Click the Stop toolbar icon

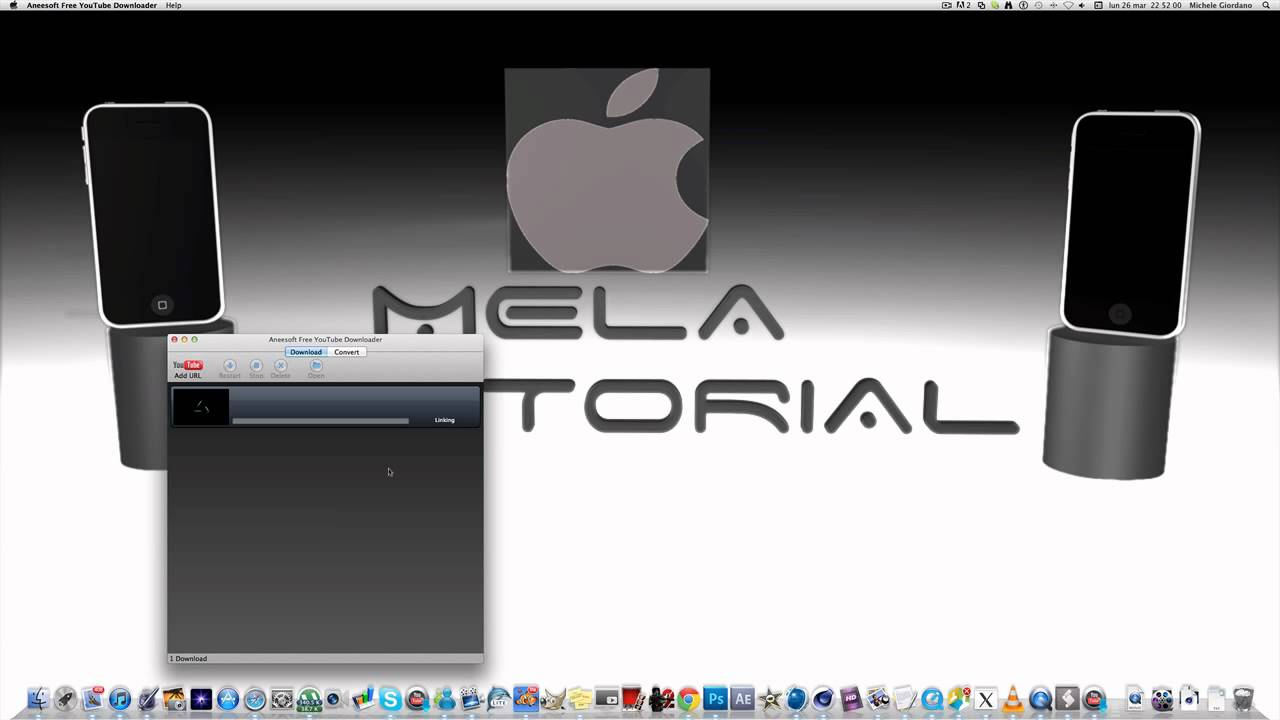[x=256, y=369]
